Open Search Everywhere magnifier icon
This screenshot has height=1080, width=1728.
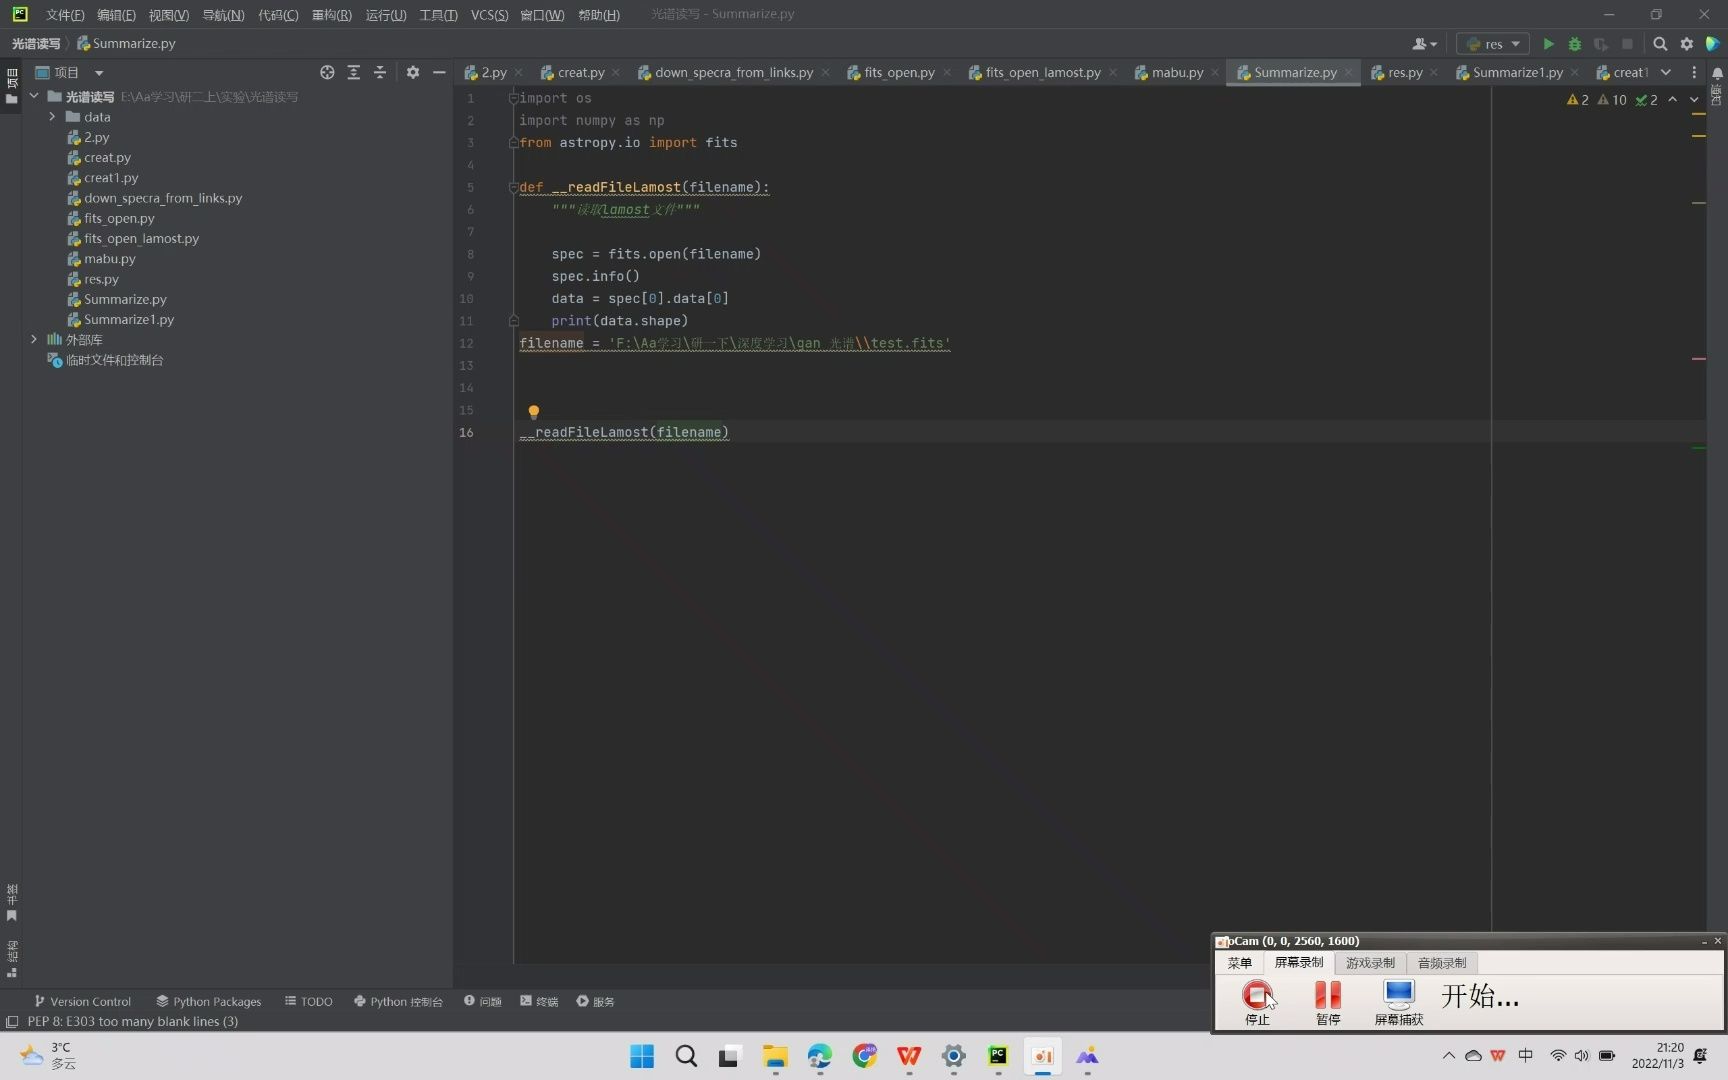point(1660,44)
